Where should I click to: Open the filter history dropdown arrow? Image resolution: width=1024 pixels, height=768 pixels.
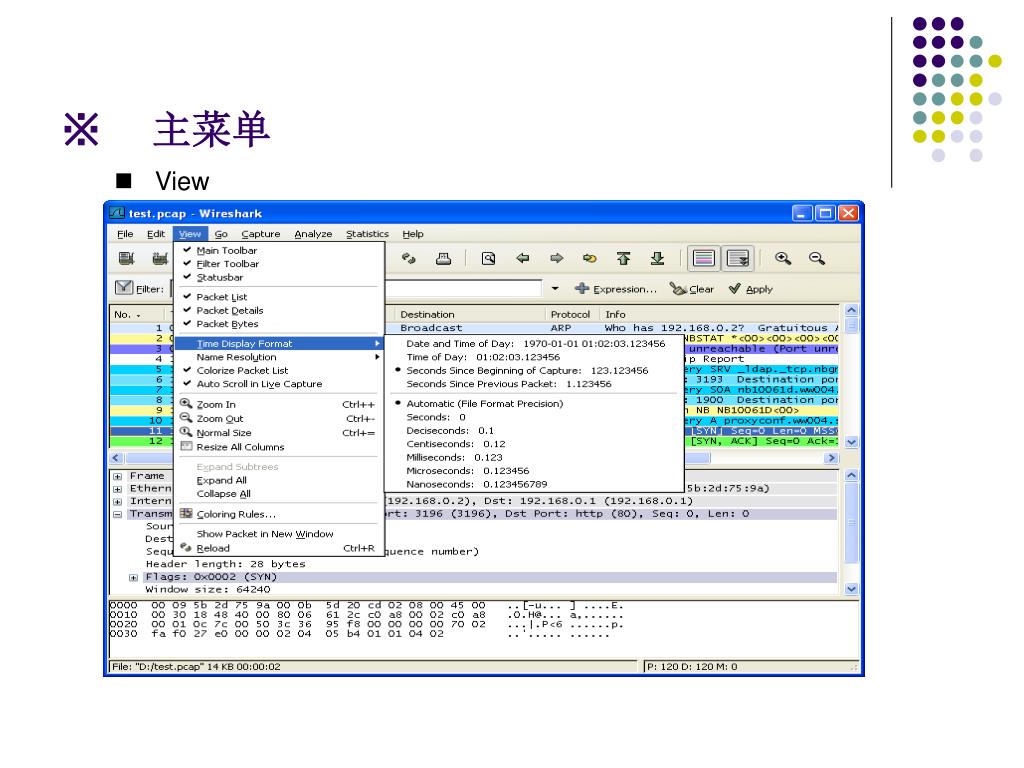point(555,289)
